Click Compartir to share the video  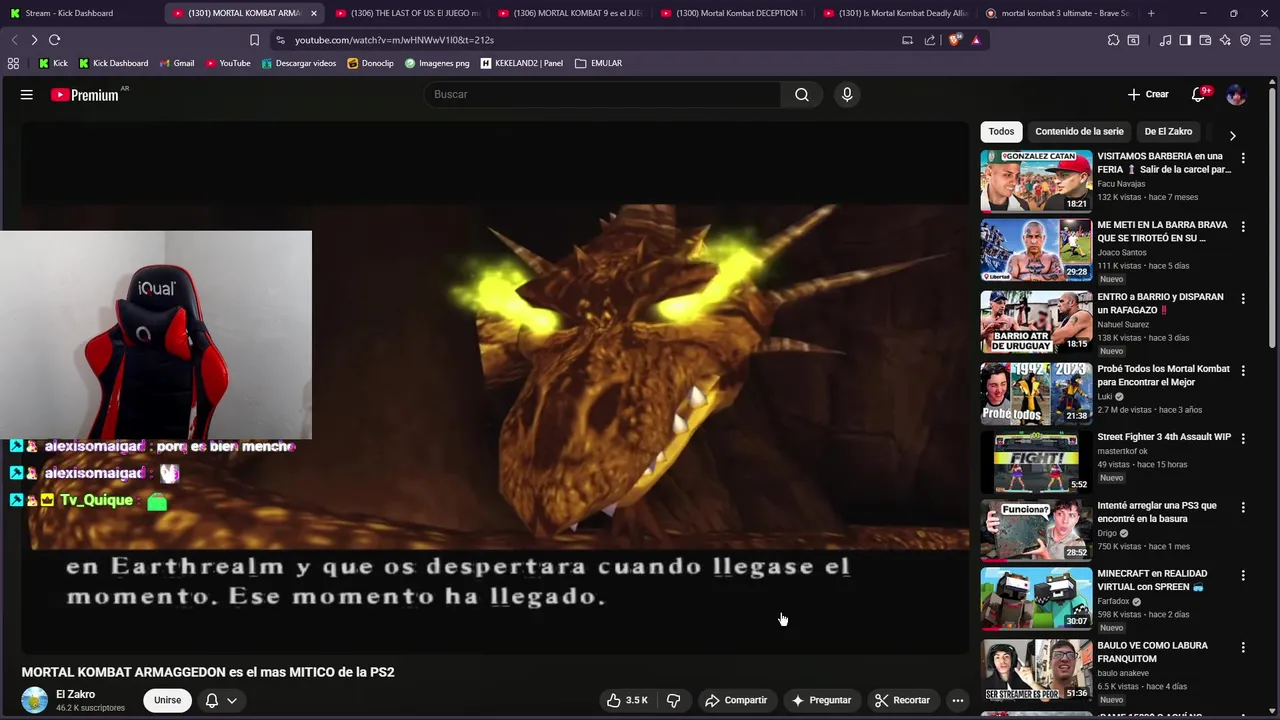[x=735, y=700]
